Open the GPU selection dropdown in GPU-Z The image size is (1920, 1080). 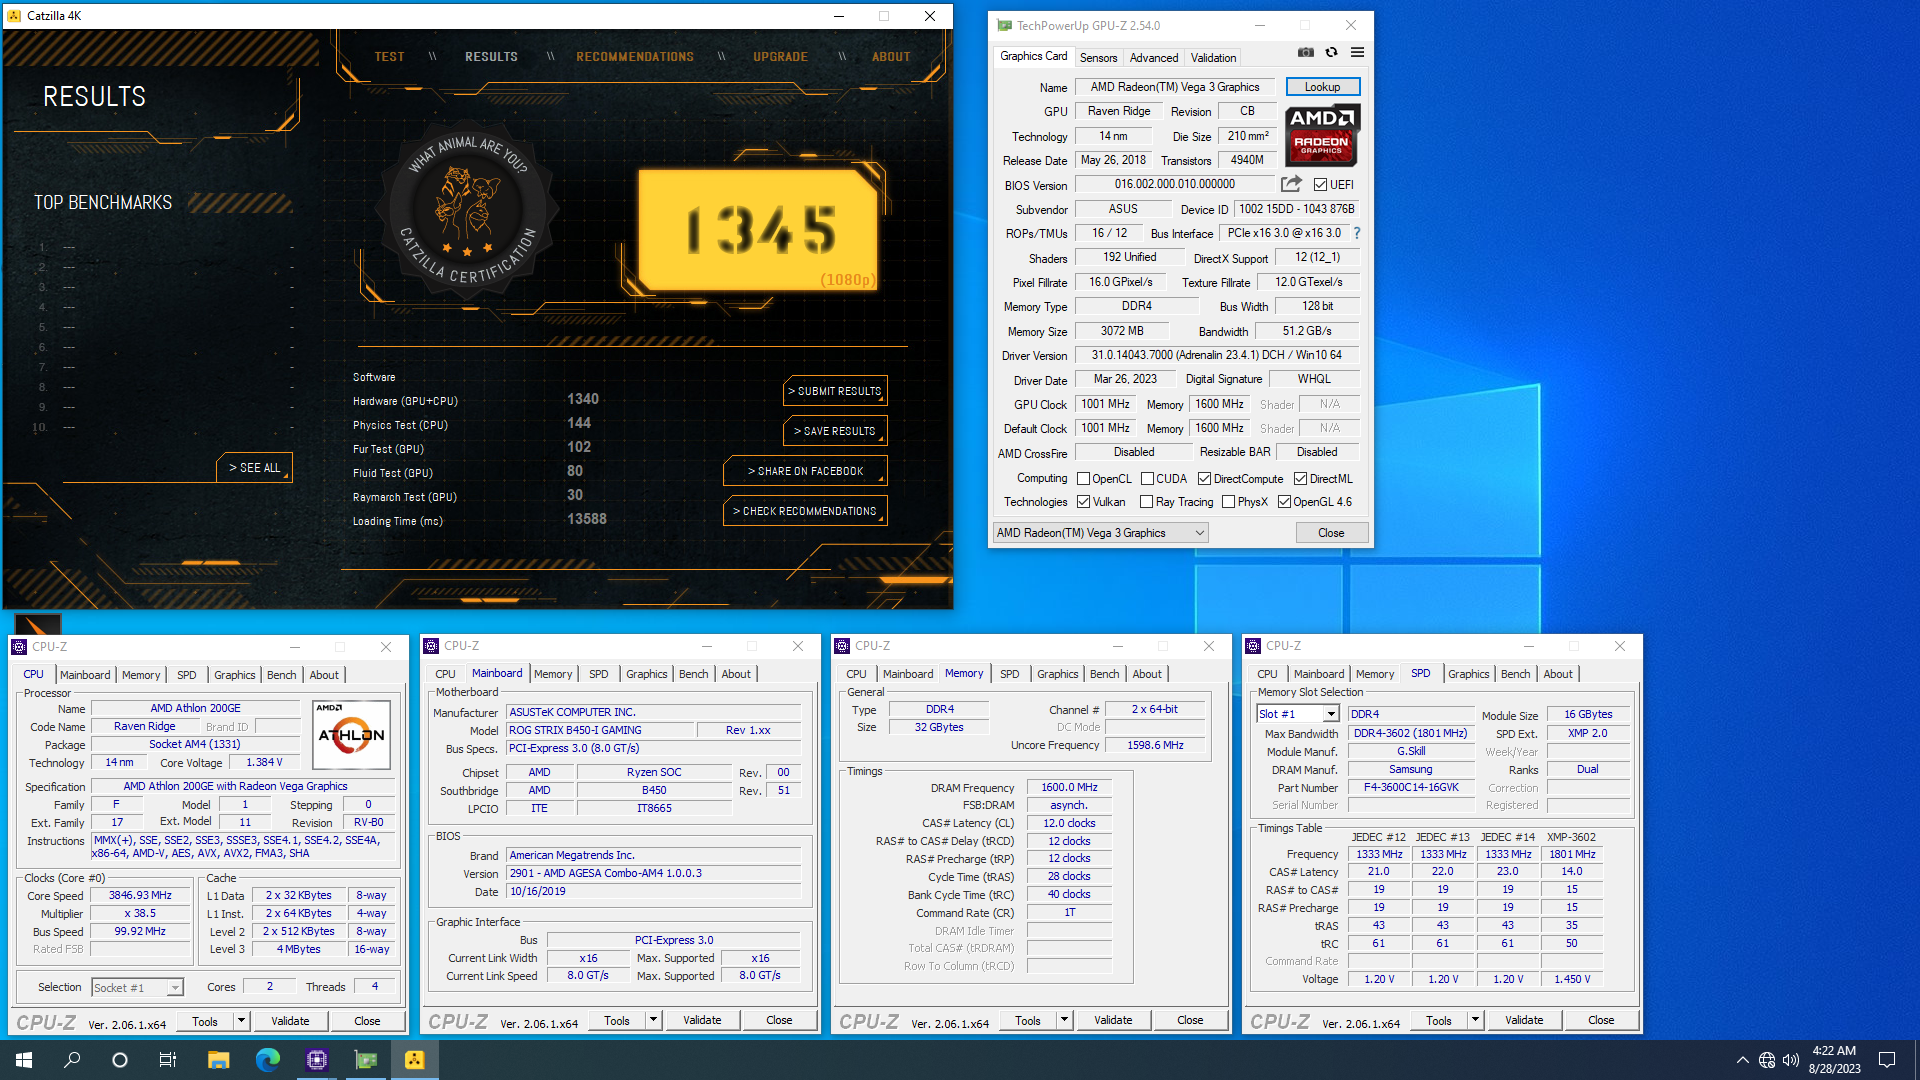[x=1100, y=533]
